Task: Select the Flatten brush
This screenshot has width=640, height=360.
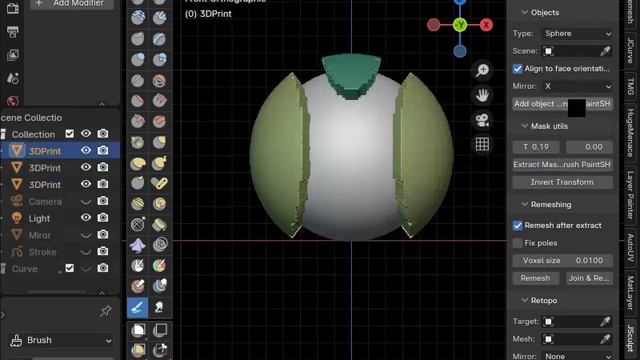Action: pyautogui.click(x=138, y=100)
